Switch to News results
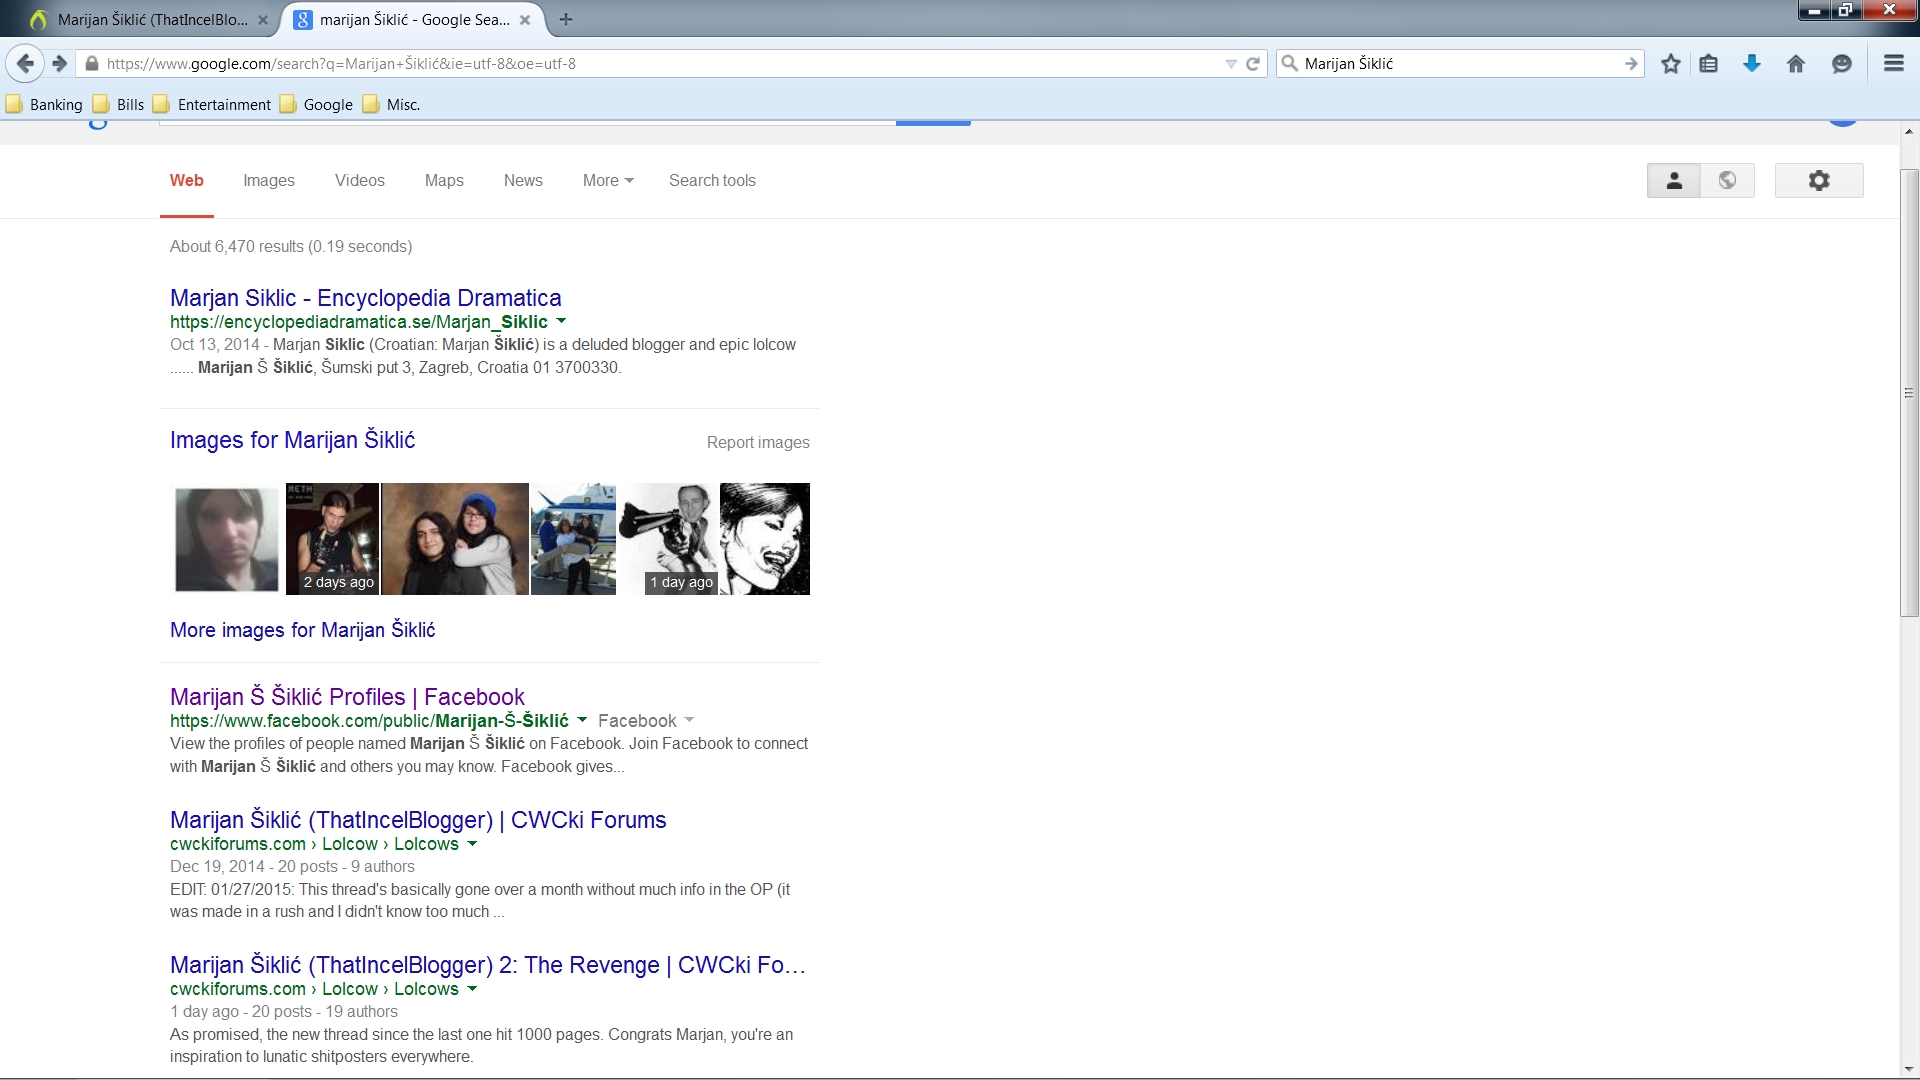Image resolution: width=1920 pixels, height=1080 pixels. click(x=523, y=180)
